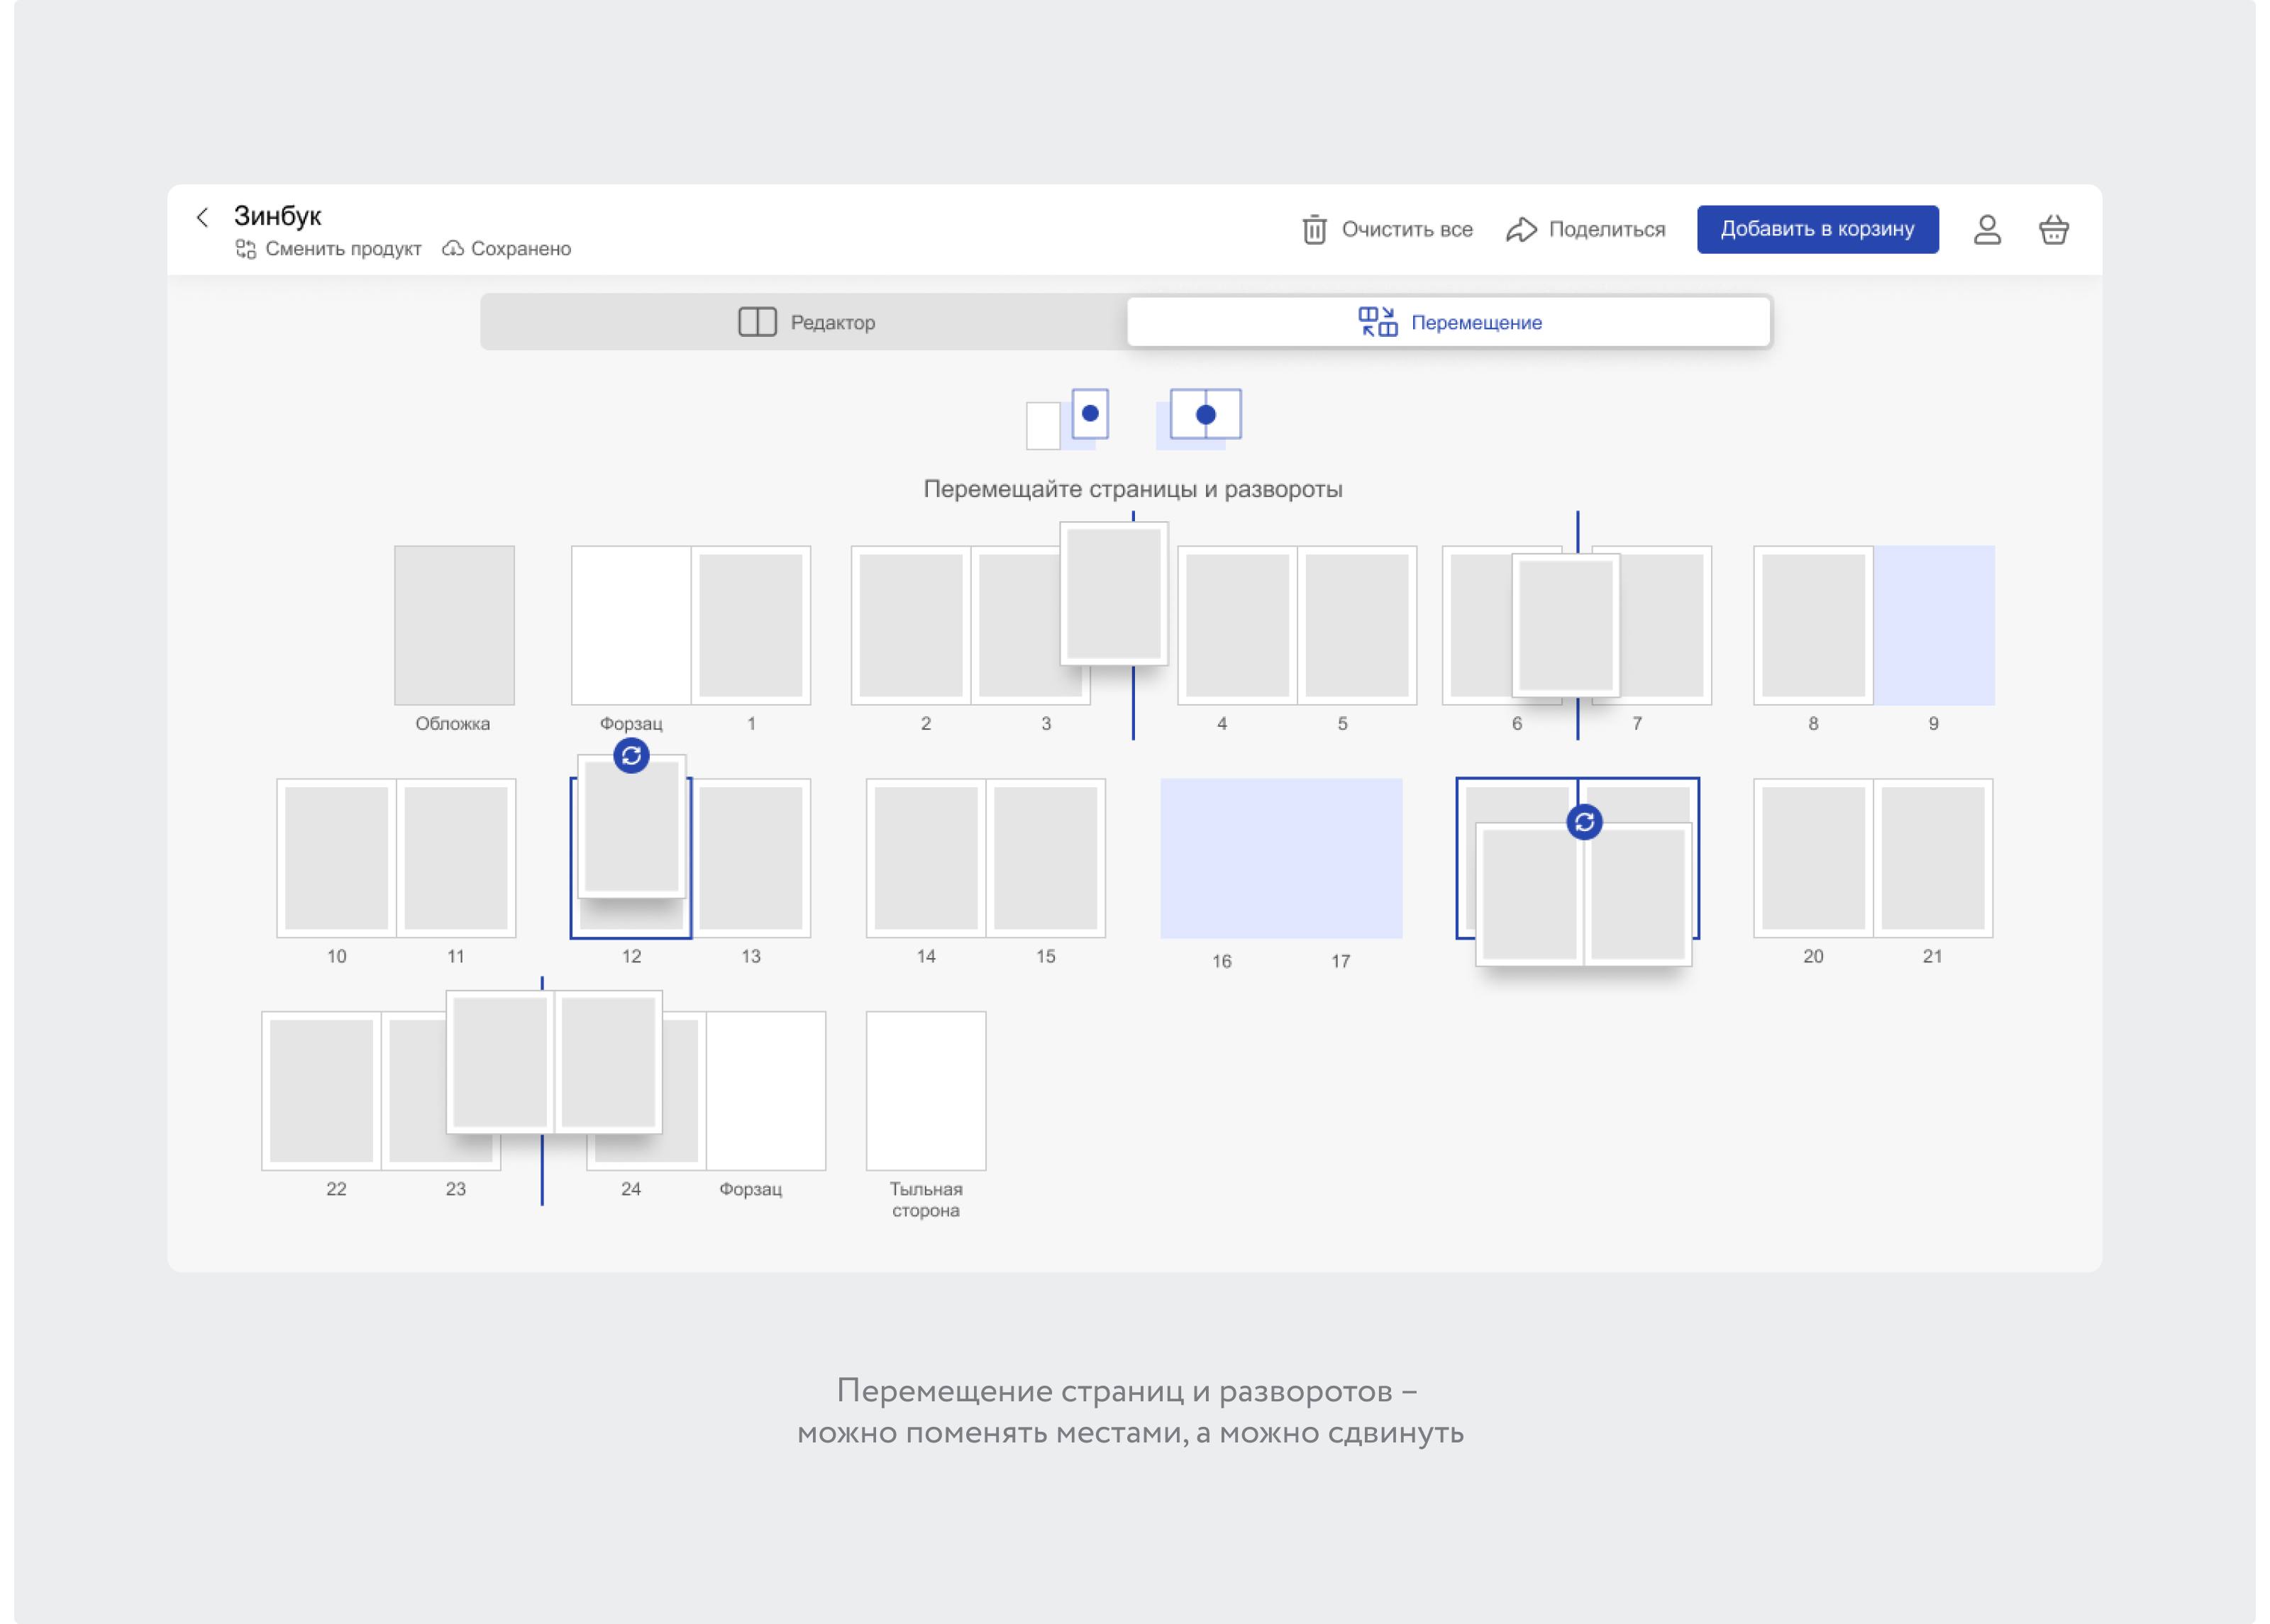Click the highlighted spread placeholder above 16 and 17
The width and height of the screenshot is (2270, 1624).
pos(1281,858)
